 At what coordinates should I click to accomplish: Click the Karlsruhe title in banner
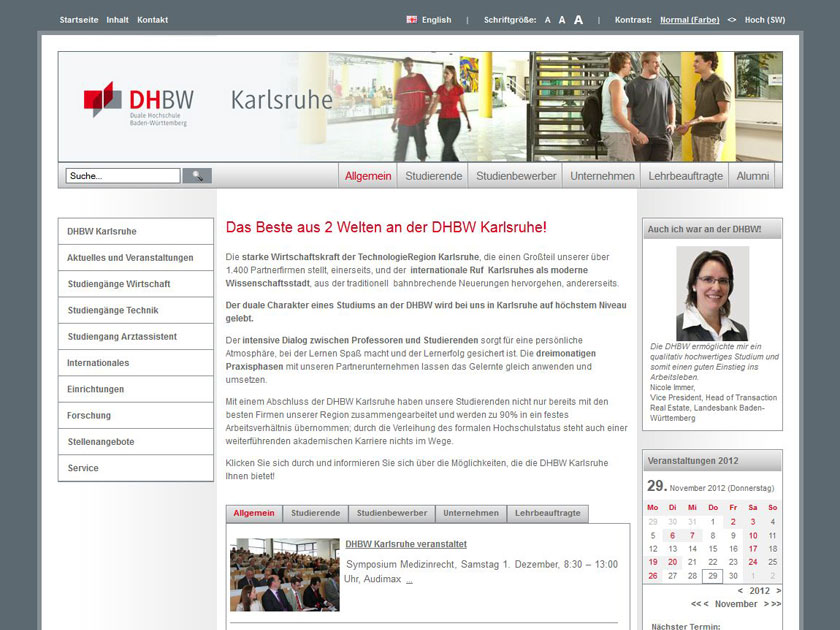tap(282, 100)
